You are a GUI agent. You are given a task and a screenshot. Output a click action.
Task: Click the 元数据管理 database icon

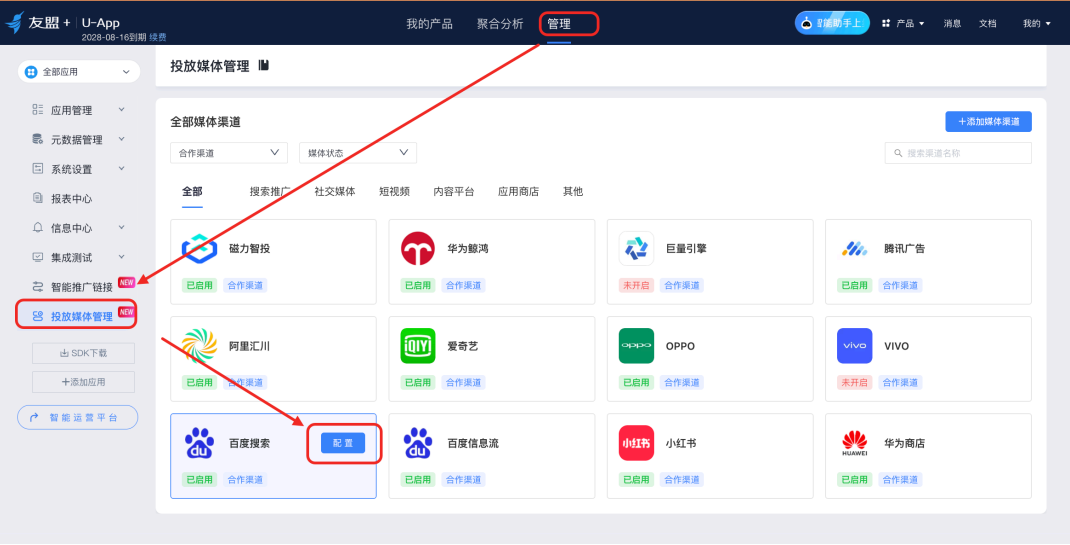coord(38,139)
